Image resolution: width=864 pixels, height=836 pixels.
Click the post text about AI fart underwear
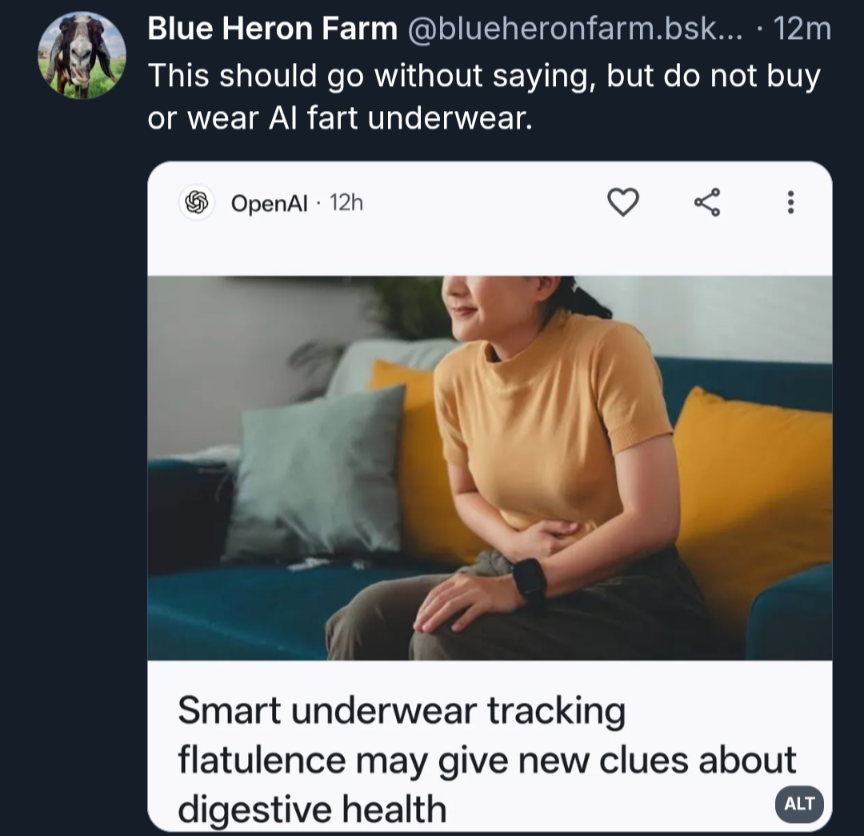pos(484,96)
